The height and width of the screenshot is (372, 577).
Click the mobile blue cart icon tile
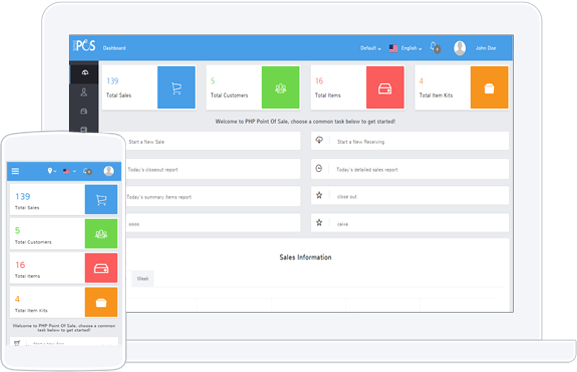(x=101, y=199)
